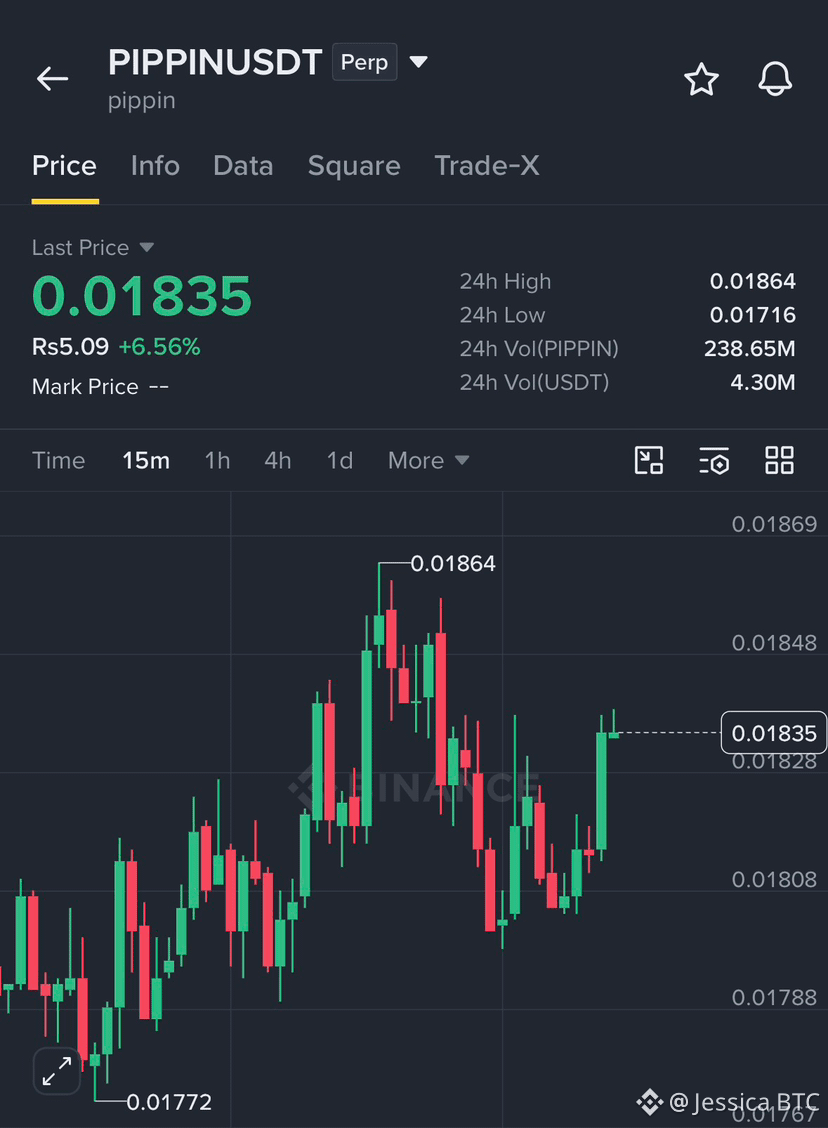
Task: Click the 24h High value 0.01864
Action: tap(752, 281)
